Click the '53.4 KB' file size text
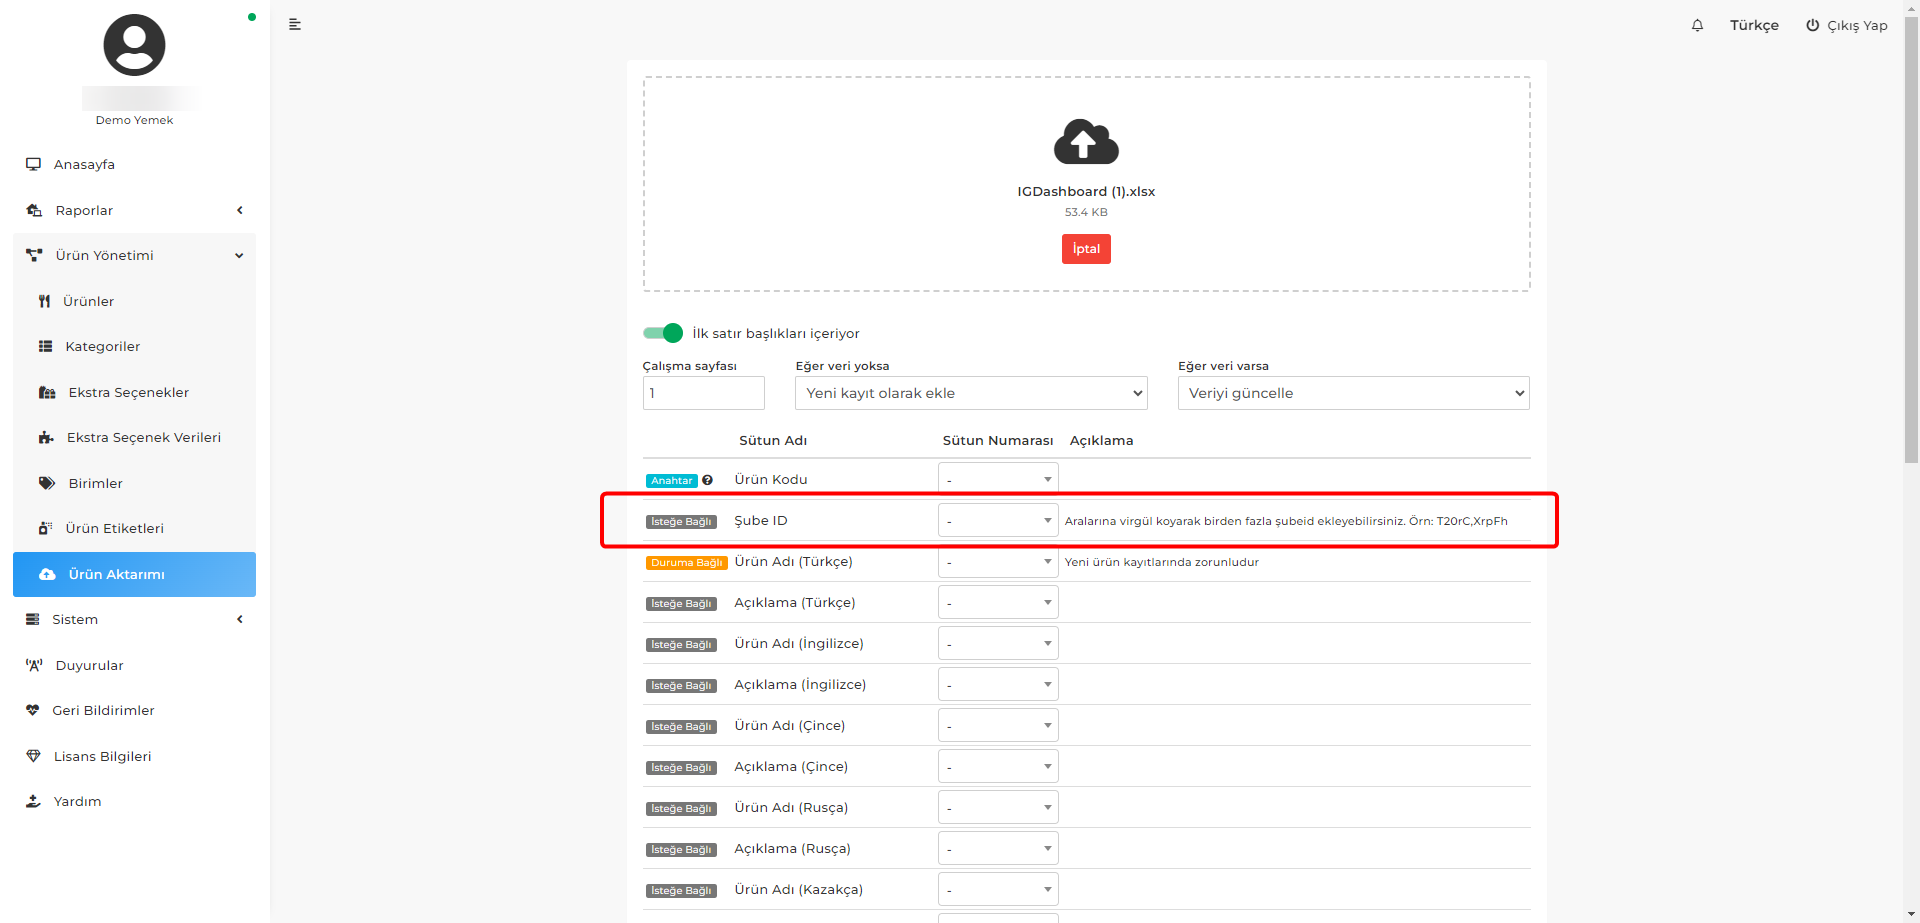 tap(1086, 212)
